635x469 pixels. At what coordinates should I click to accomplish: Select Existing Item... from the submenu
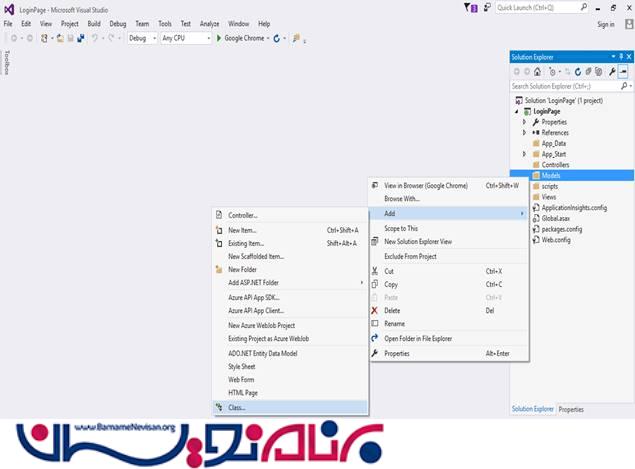tap(290, 243)
